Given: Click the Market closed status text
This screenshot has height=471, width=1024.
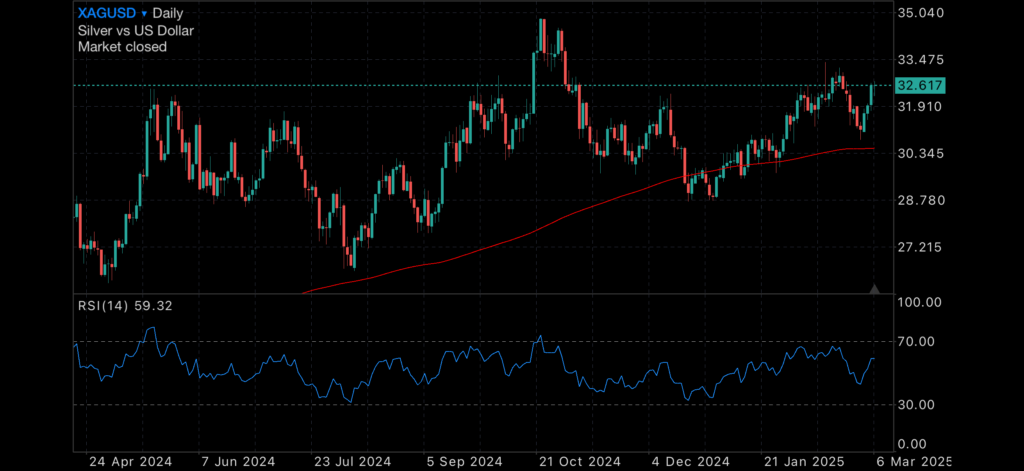Looking at the screenshot, I should click(122, 47).
